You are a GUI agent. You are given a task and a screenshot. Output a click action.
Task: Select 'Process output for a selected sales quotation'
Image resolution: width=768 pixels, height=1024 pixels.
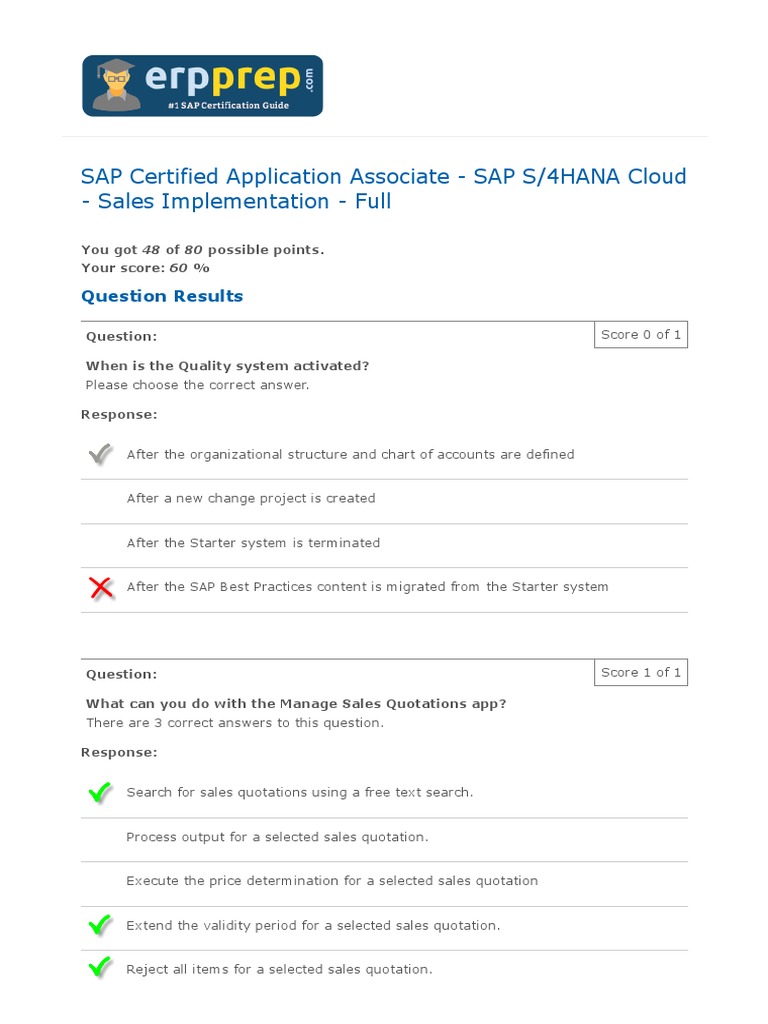[x=277, y=837]
